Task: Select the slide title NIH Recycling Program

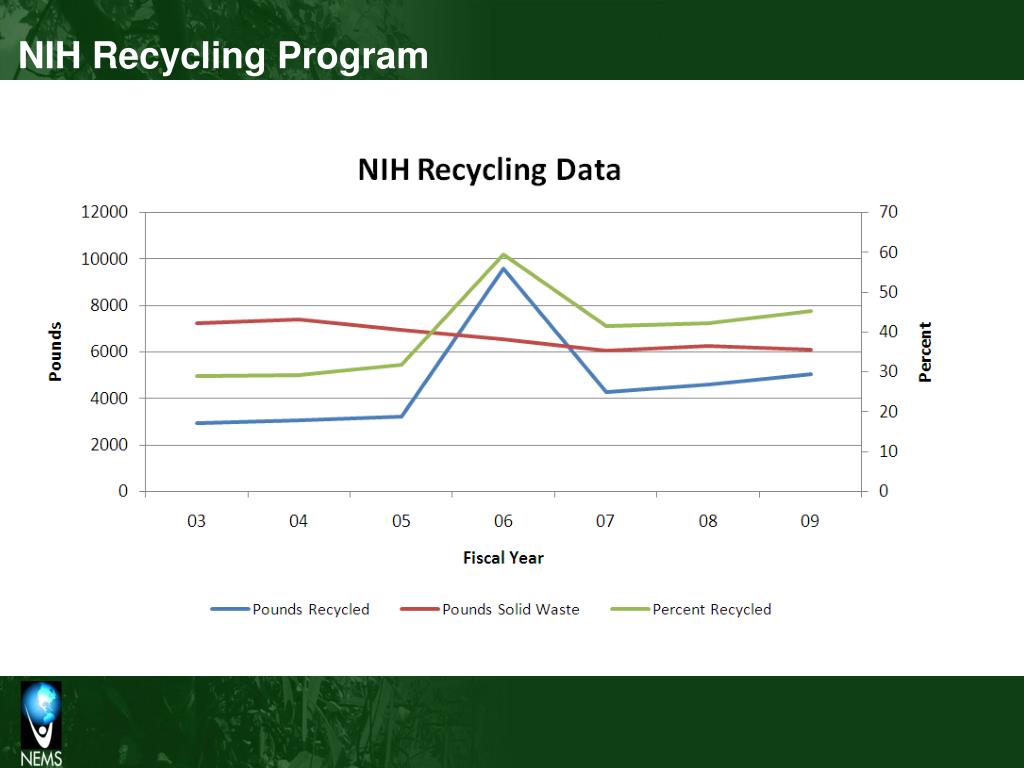Action: [x=223, y=56]
